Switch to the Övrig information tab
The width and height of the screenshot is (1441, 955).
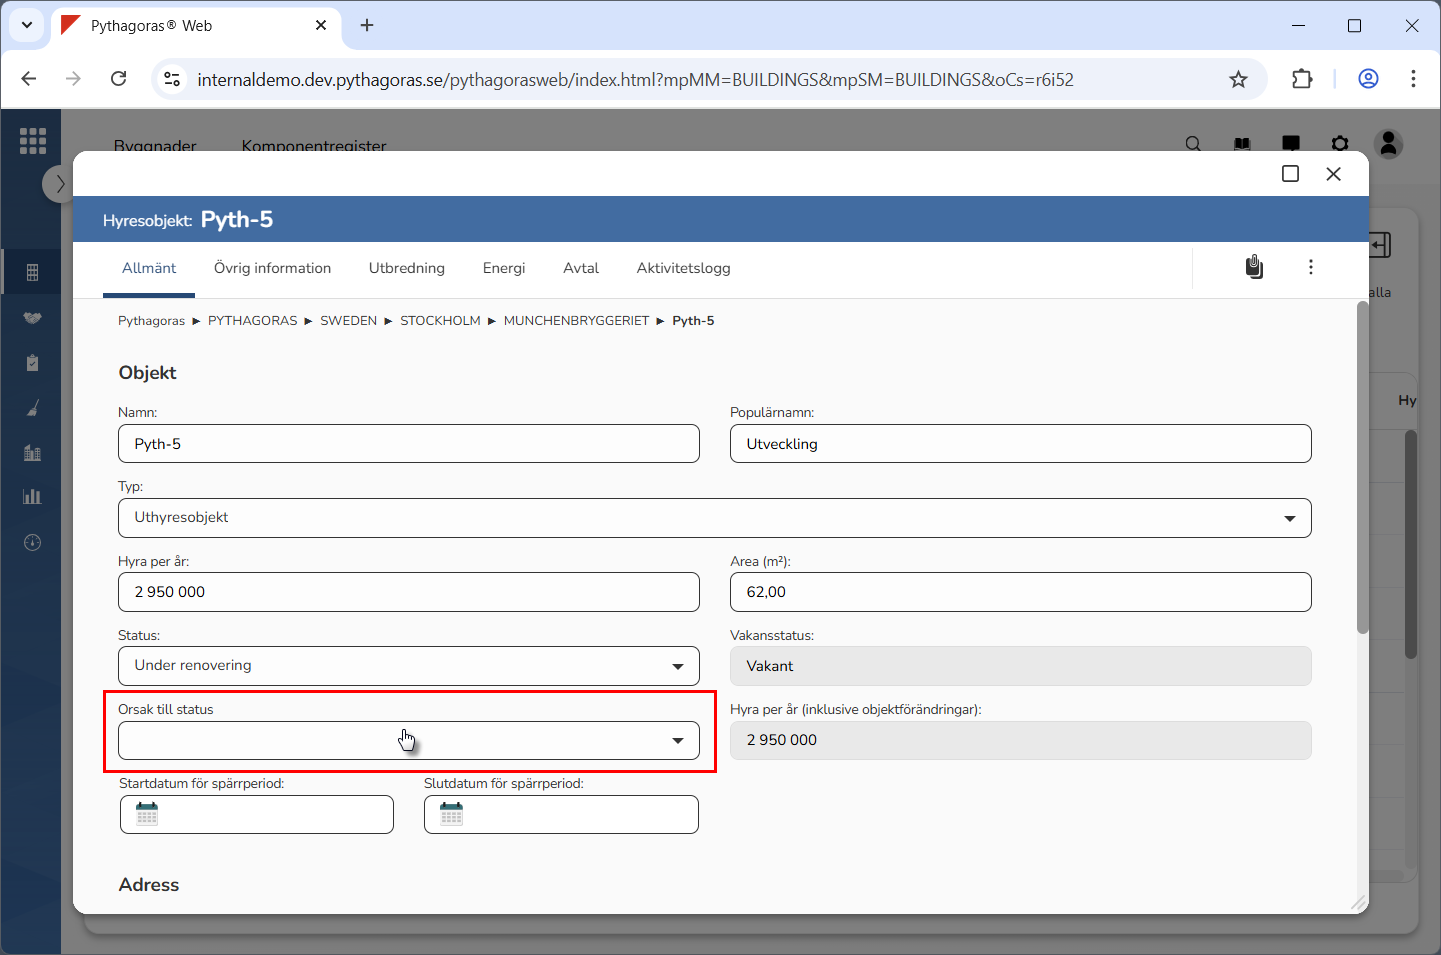(x=272, y=268)
